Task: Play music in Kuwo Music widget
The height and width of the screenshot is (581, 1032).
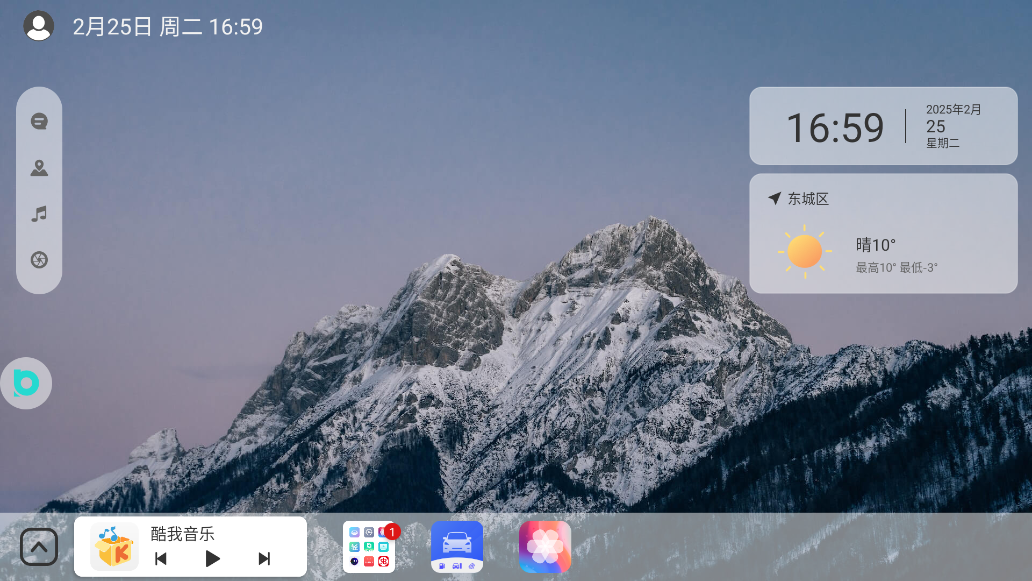Action: [x=212, y=559]
